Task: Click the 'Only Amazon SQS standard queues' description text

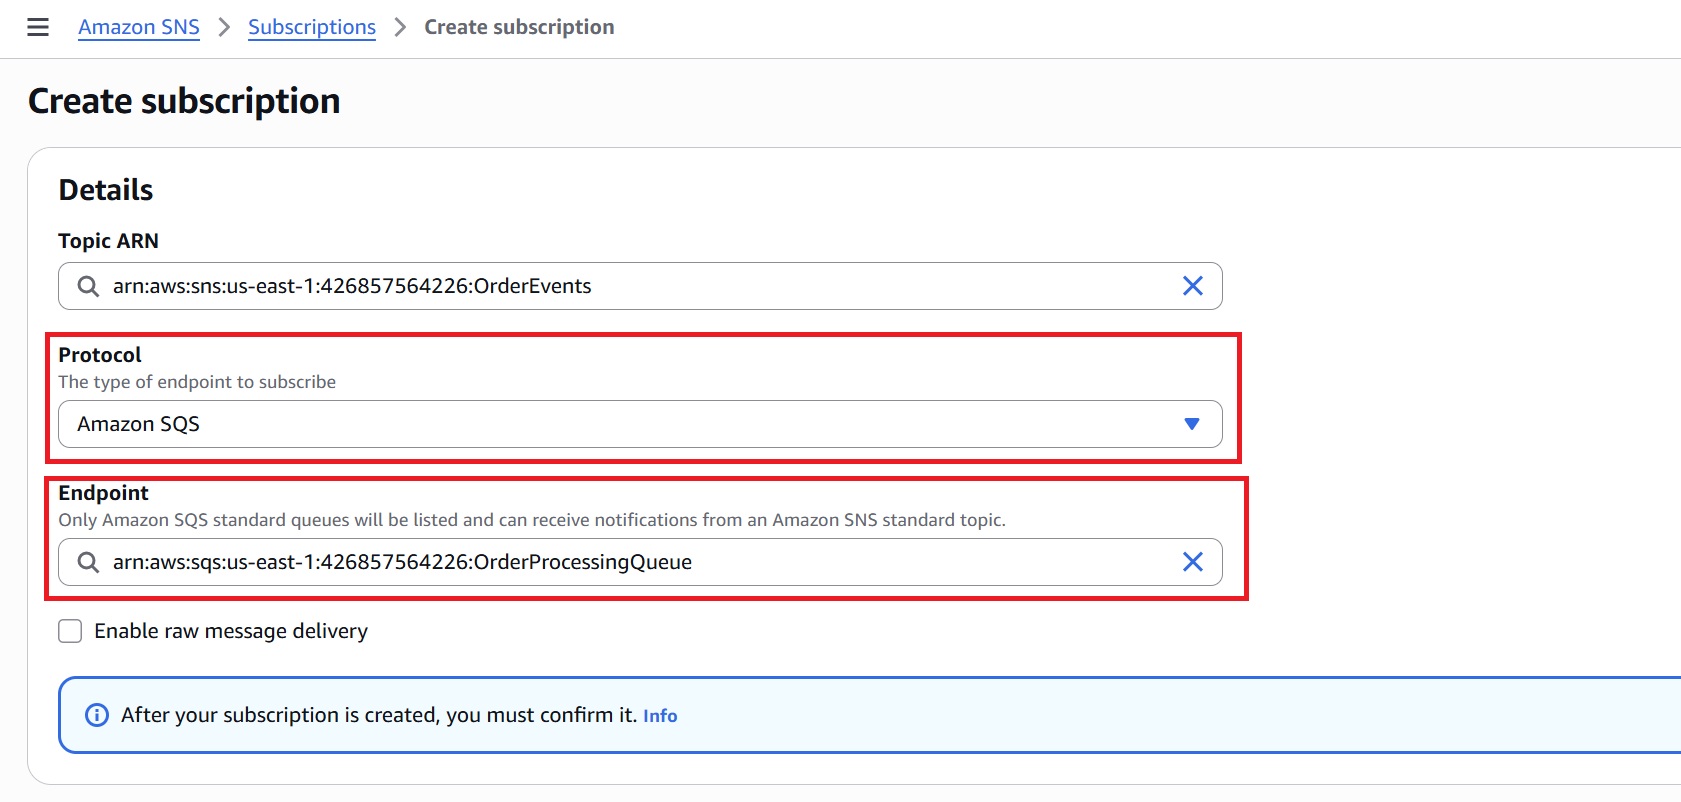Action: point(532,520)
